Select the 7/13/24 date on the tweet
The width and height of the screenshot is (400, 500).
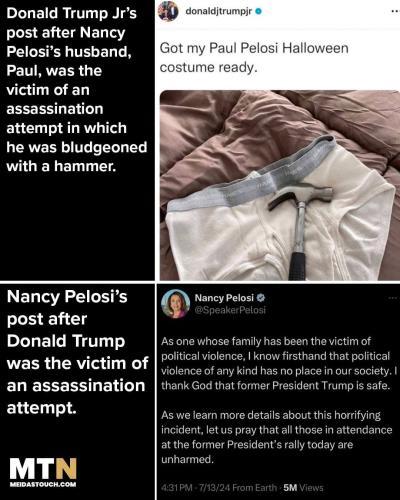[214, 488]
